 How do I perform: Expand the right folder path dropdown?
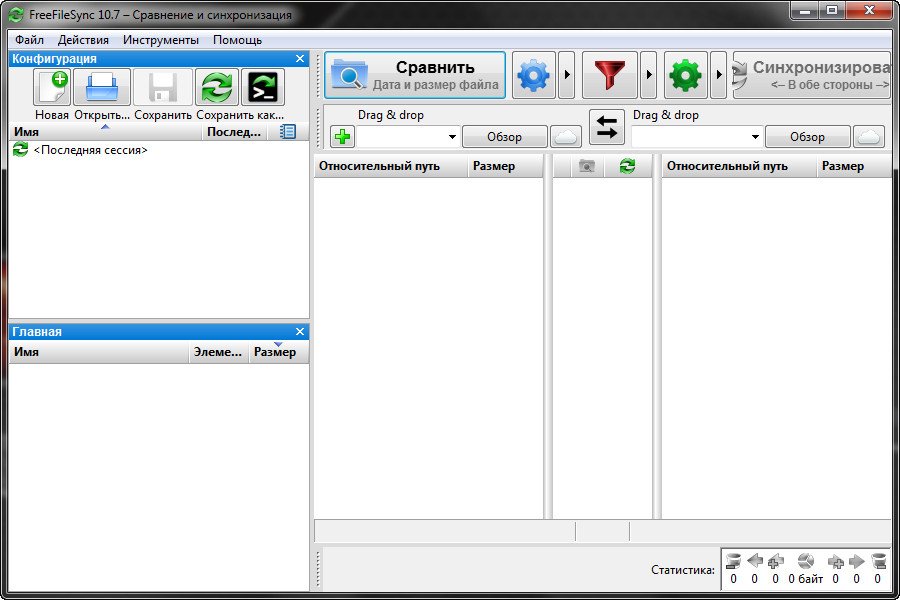coord(755,137)
